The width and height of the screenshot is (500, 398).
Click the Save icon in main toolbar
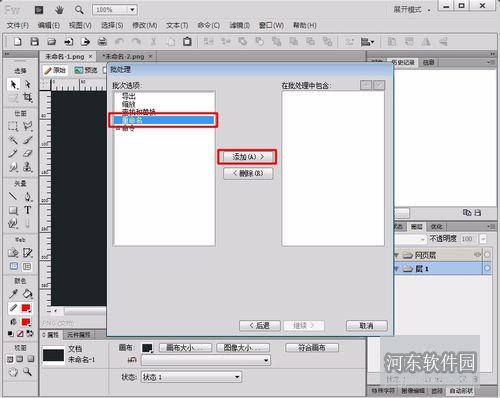[35, 42]
